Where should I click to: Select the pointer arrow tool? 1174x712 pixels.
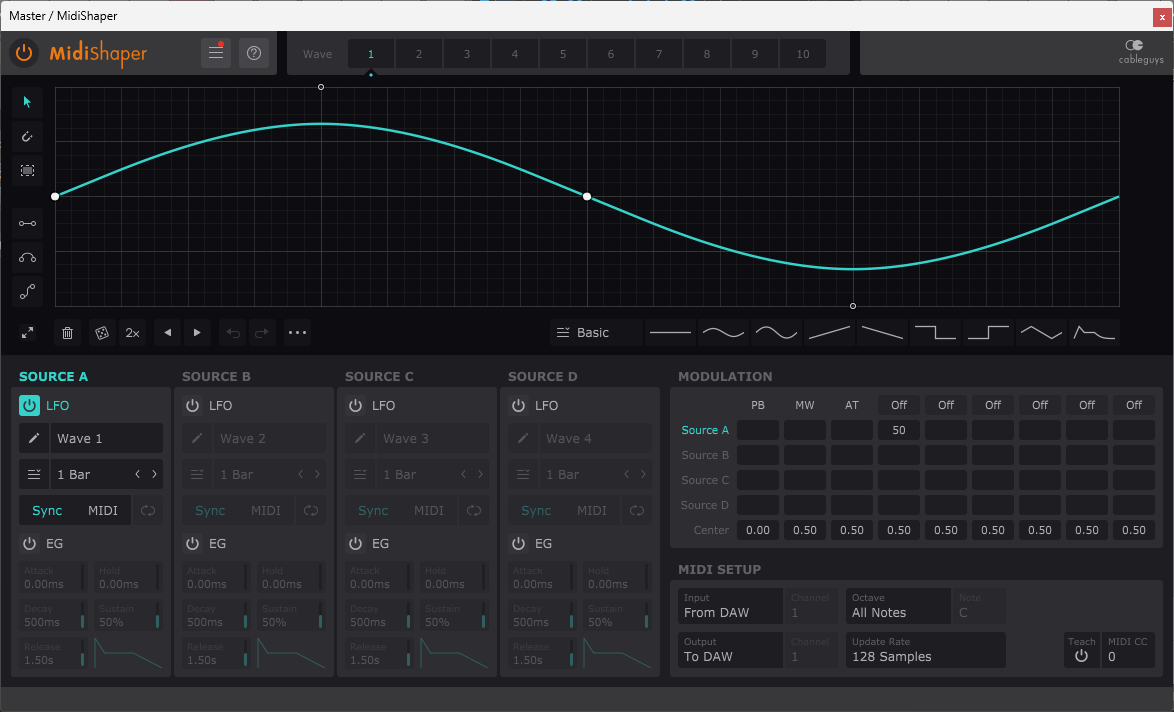tap(27, 102)
